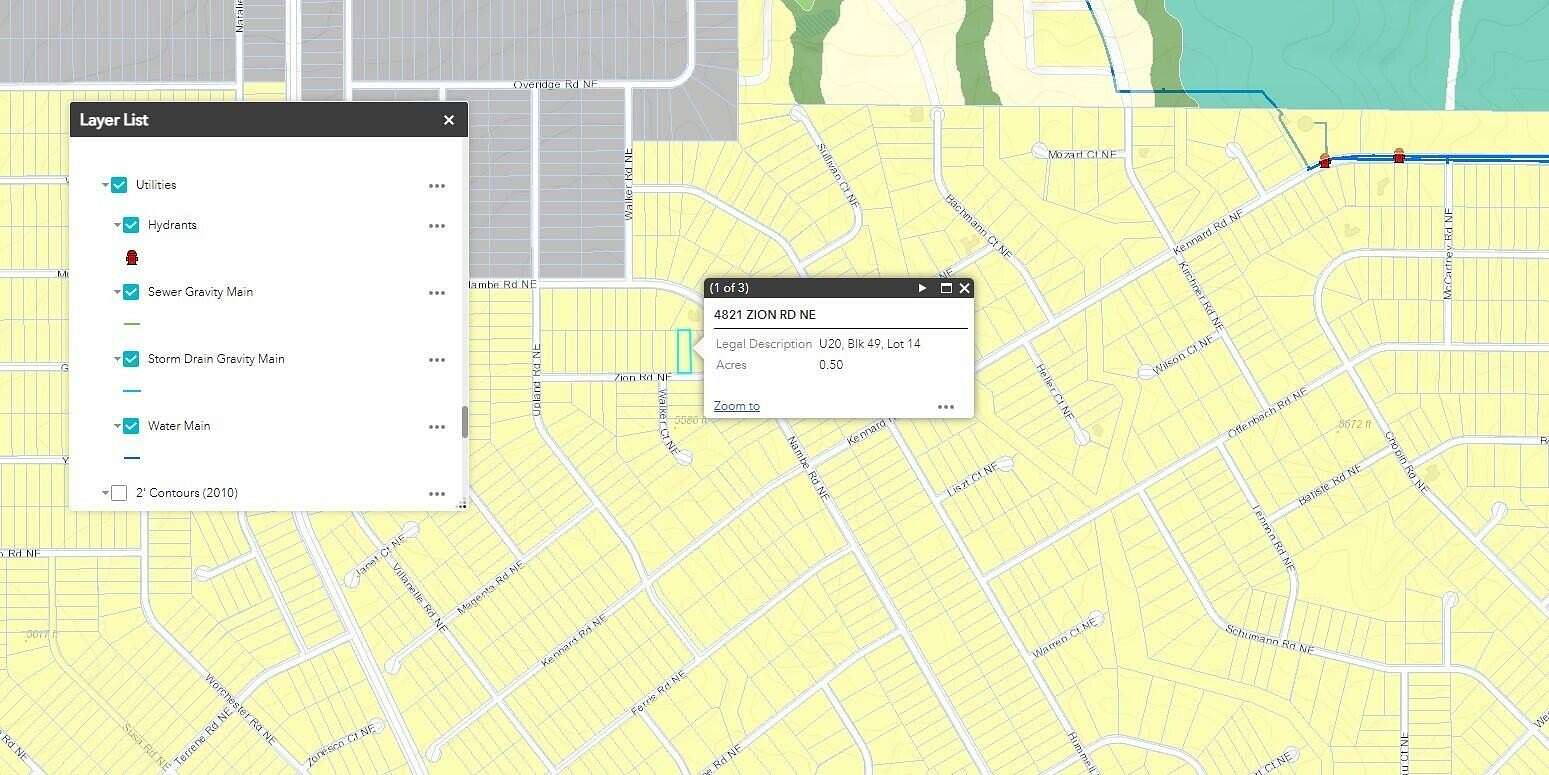Select the highlighted parcel on Zion Rd
The image size is (1549, 775).
point(685,351)
